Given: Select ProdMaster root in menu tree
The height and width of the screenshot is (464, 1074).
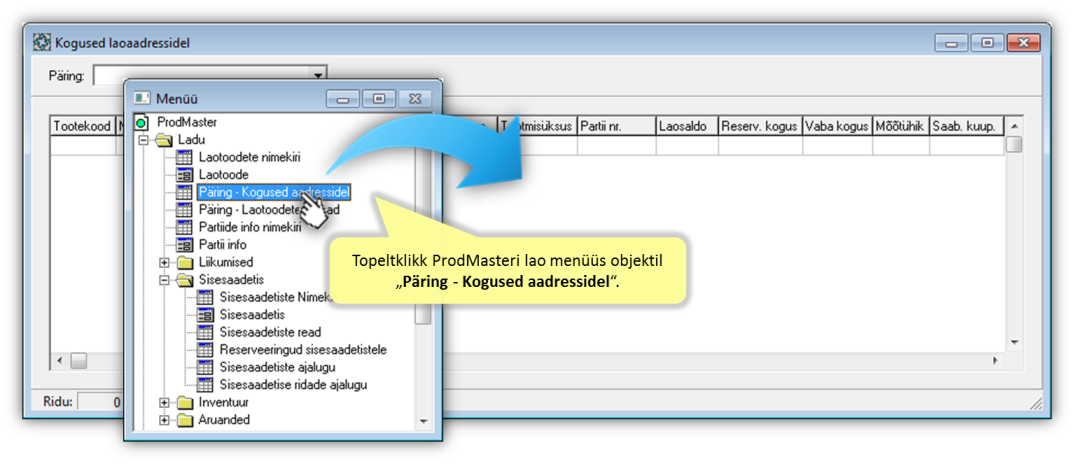Looking at the screenshot, I should 187,122.
